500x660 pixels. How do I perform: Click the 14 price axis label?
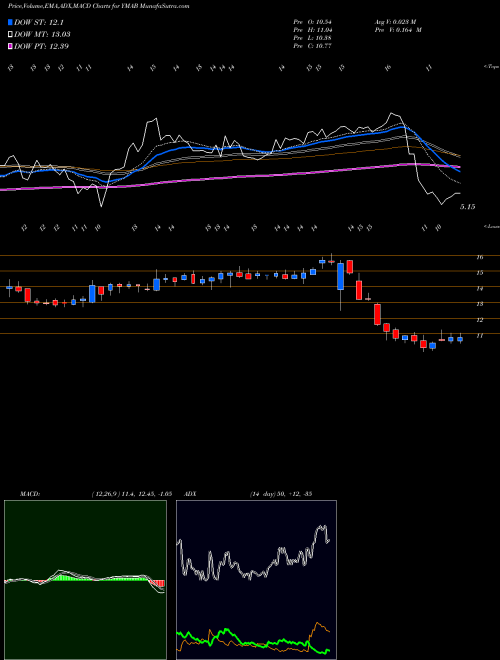[480, 288]
